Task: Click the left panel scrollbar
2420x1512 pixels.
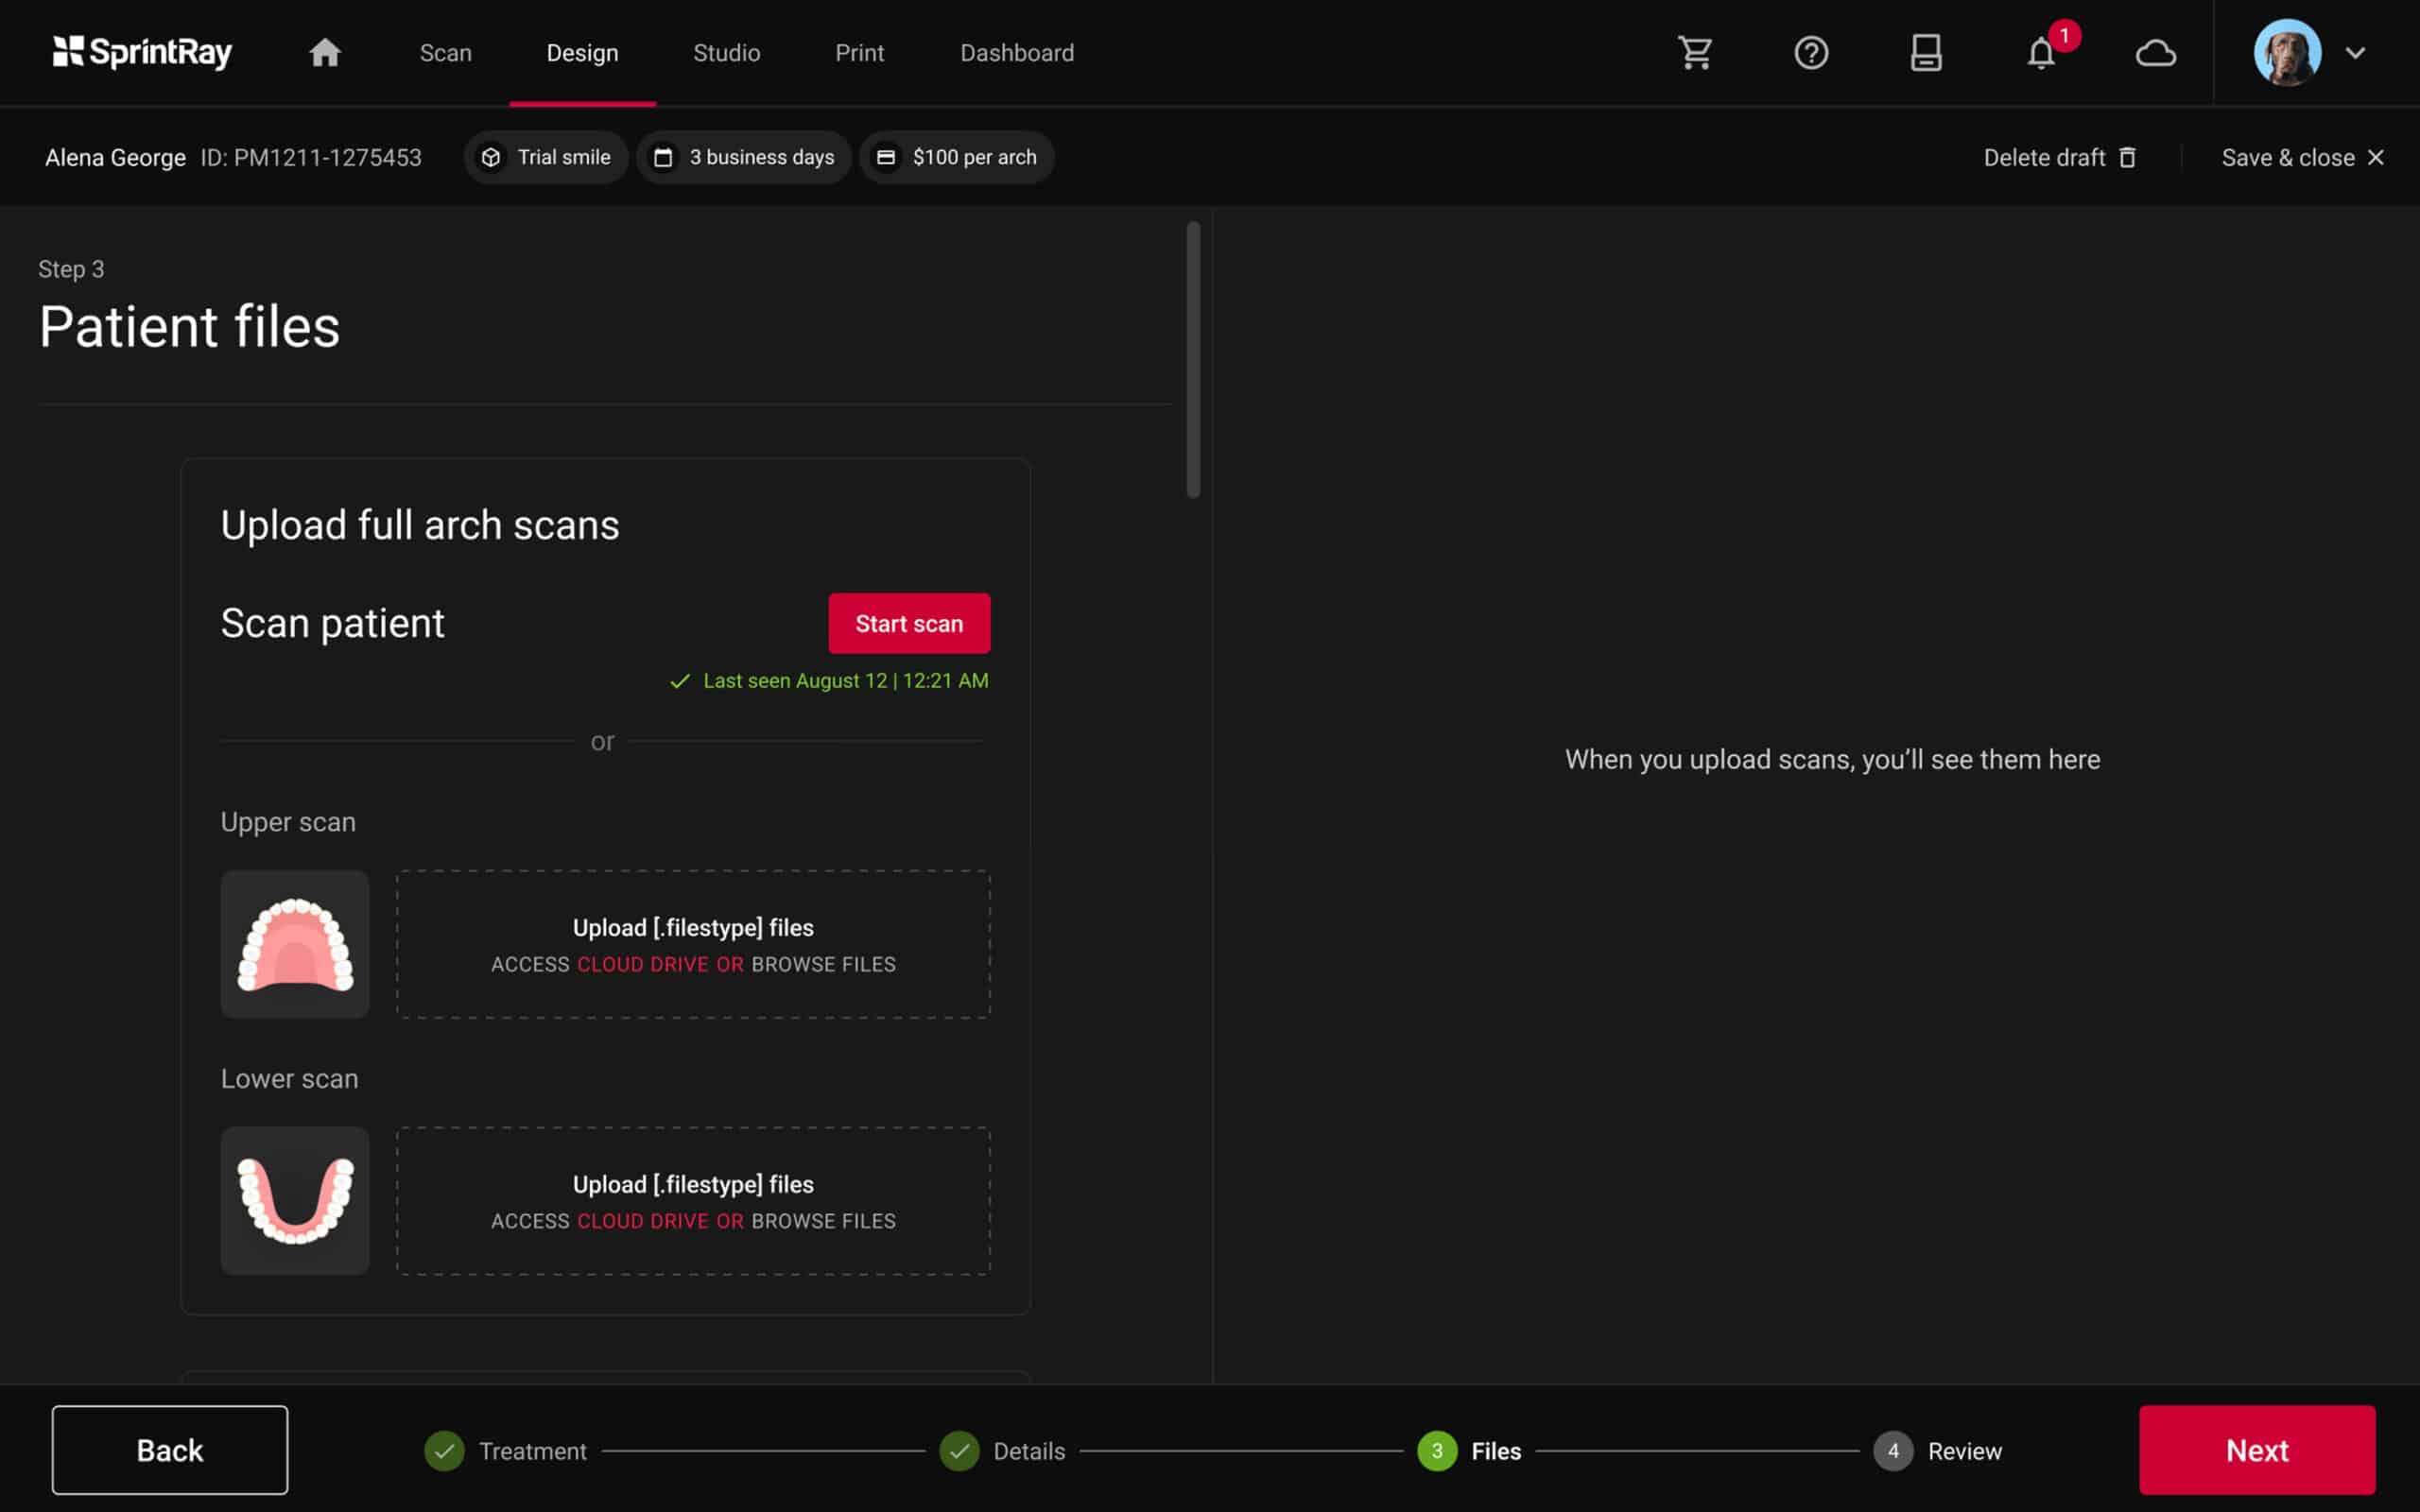Action: pos(1193,360)
